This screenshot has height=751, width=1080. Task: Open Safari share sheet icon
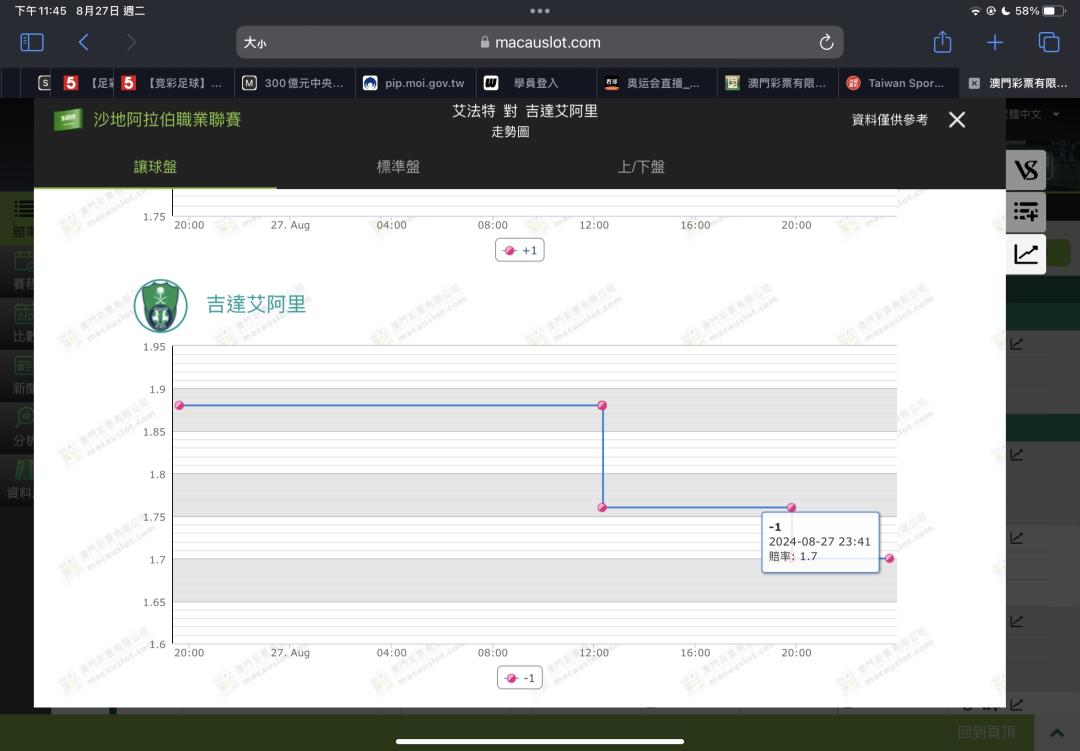(942, 42)
